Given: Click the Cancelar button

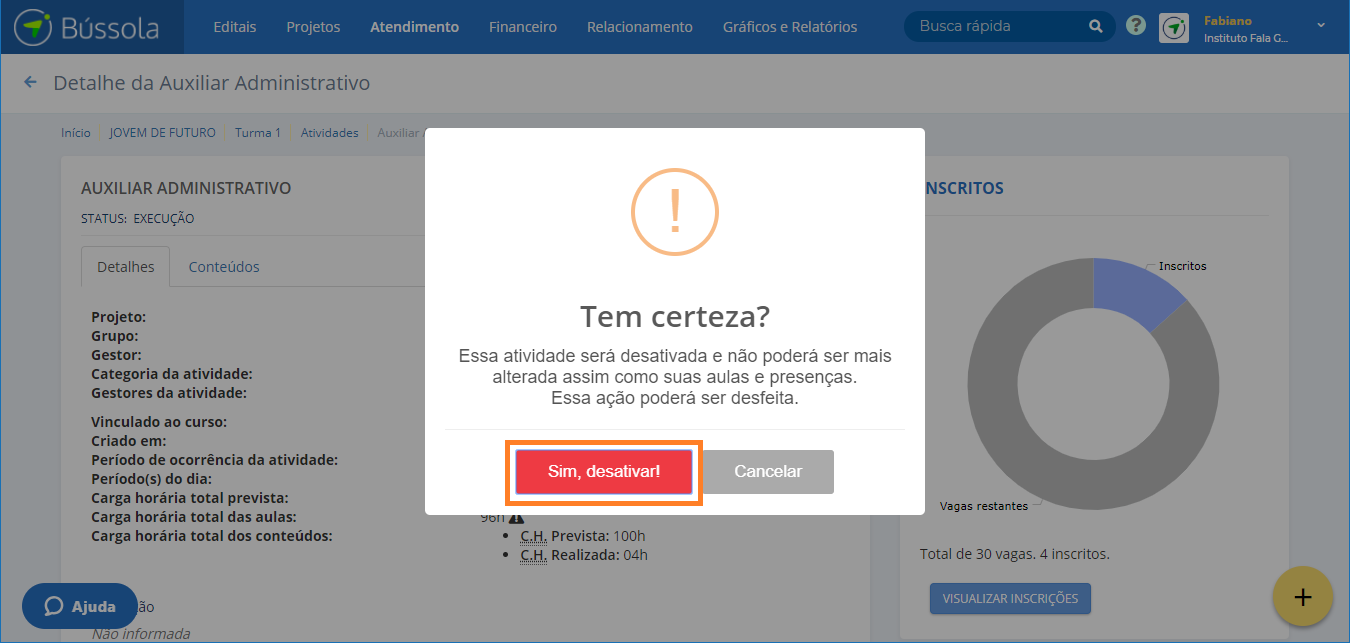Looking at the screenshot, I should click(768, 471).
